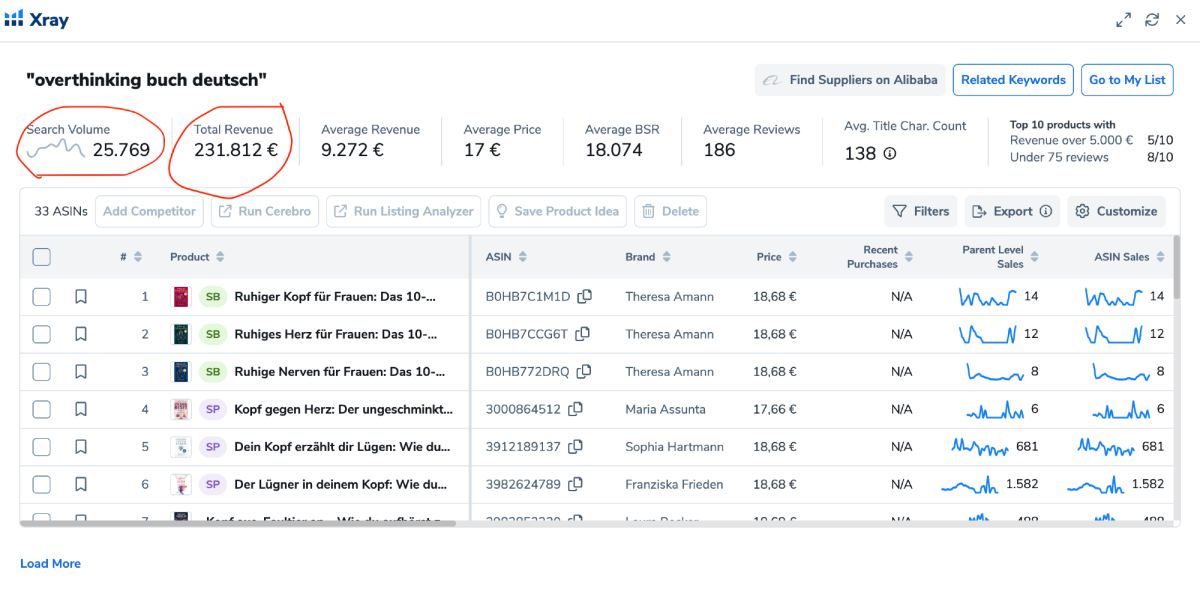Click info icon beside Avg. Title Char. Count

coord(889,154)
